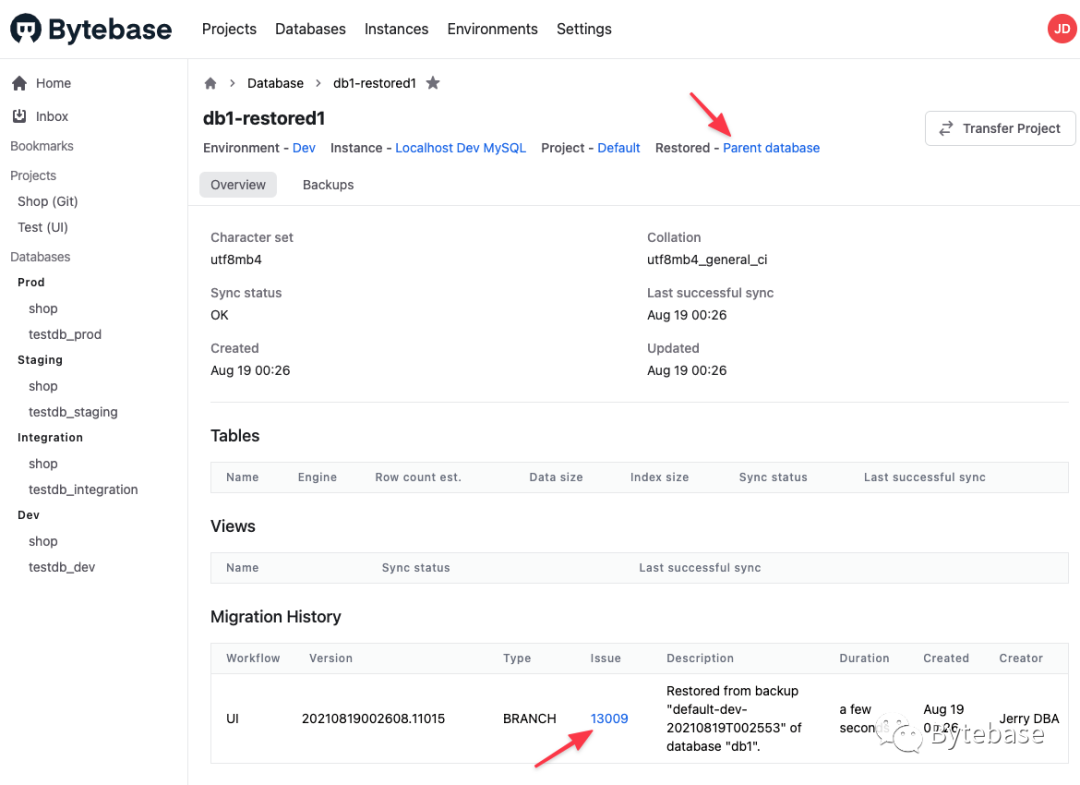Click the Jerry DBA creator cell
The height and width of the screenshot is (785, 1080).
pyautogui.click(x=1029, y=718)
